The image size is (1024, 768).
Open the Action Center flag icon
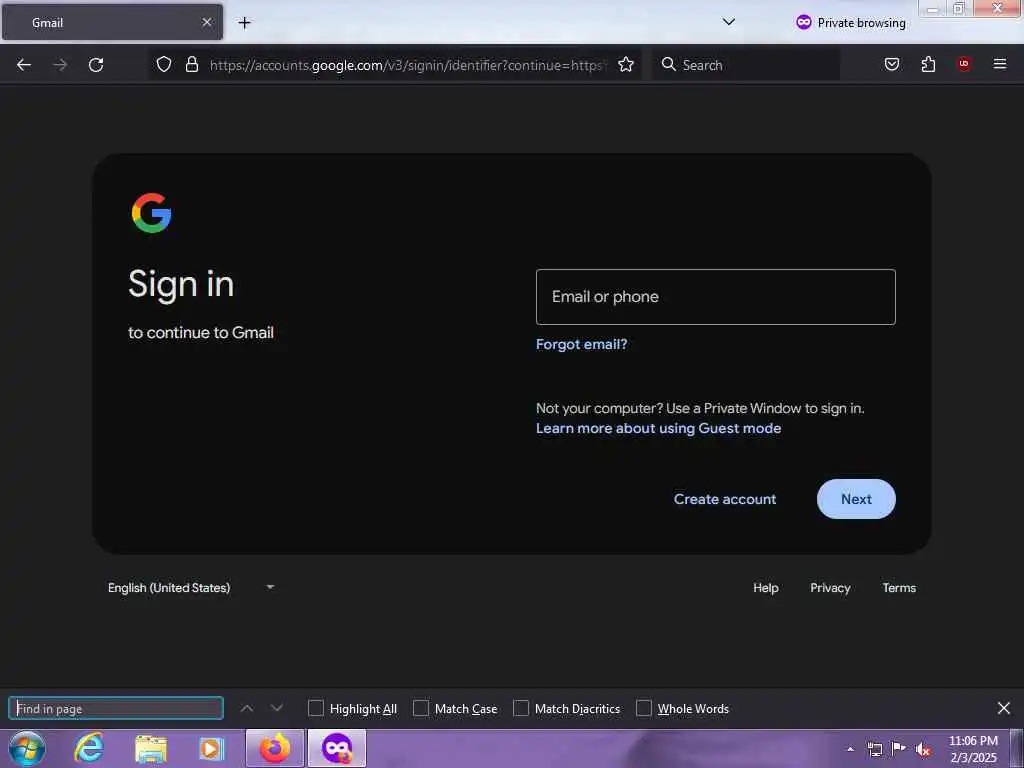pos(899,749)
